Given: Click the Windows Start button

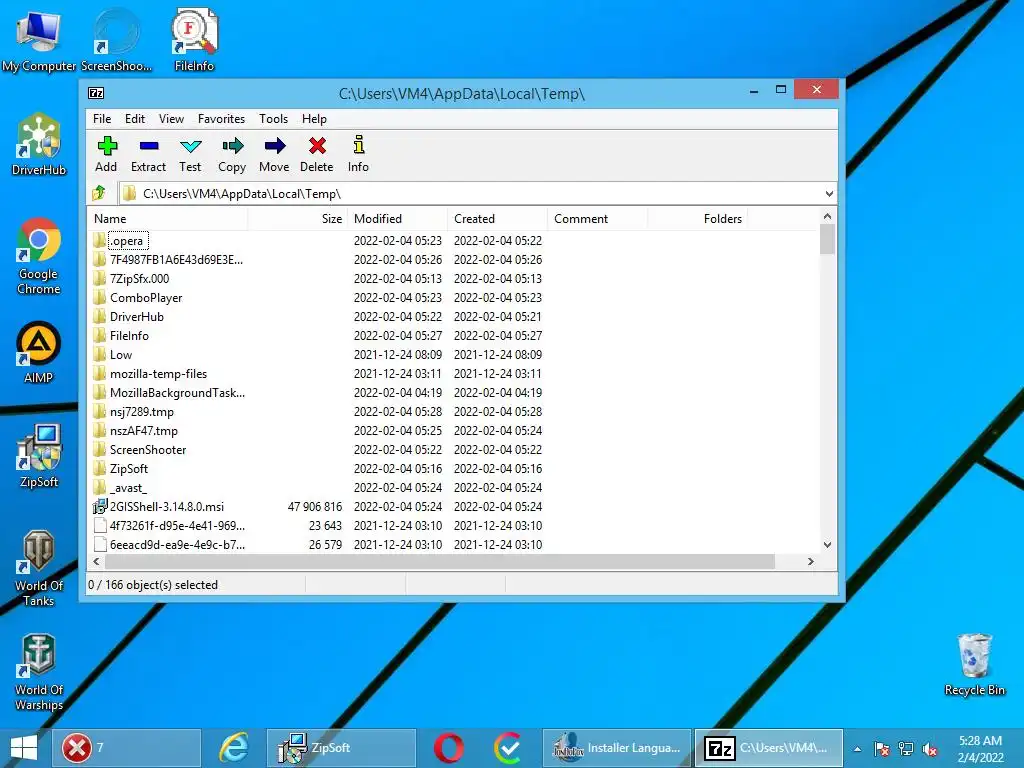Looking at the screenshot, I should (x=24, y=748).
